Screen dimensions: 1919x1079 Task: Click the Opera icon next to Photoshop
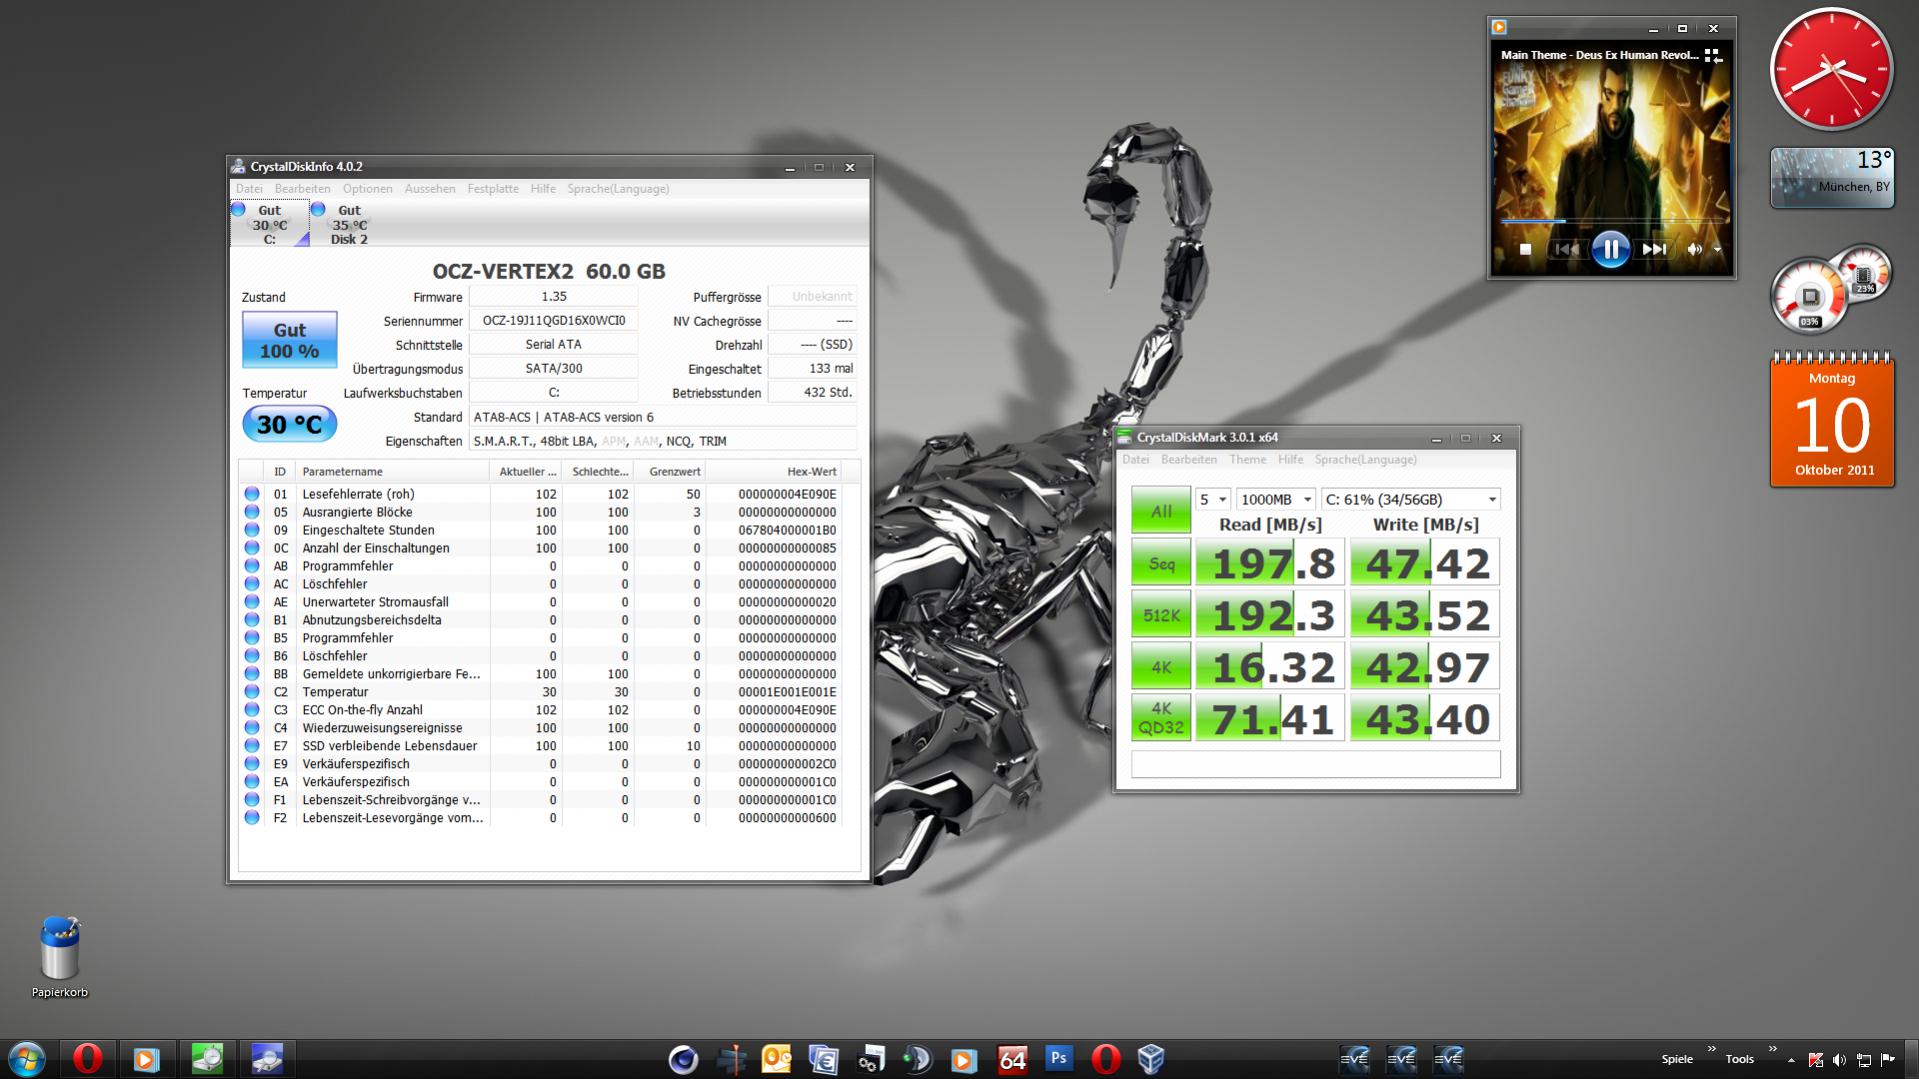(1106, 1059)
